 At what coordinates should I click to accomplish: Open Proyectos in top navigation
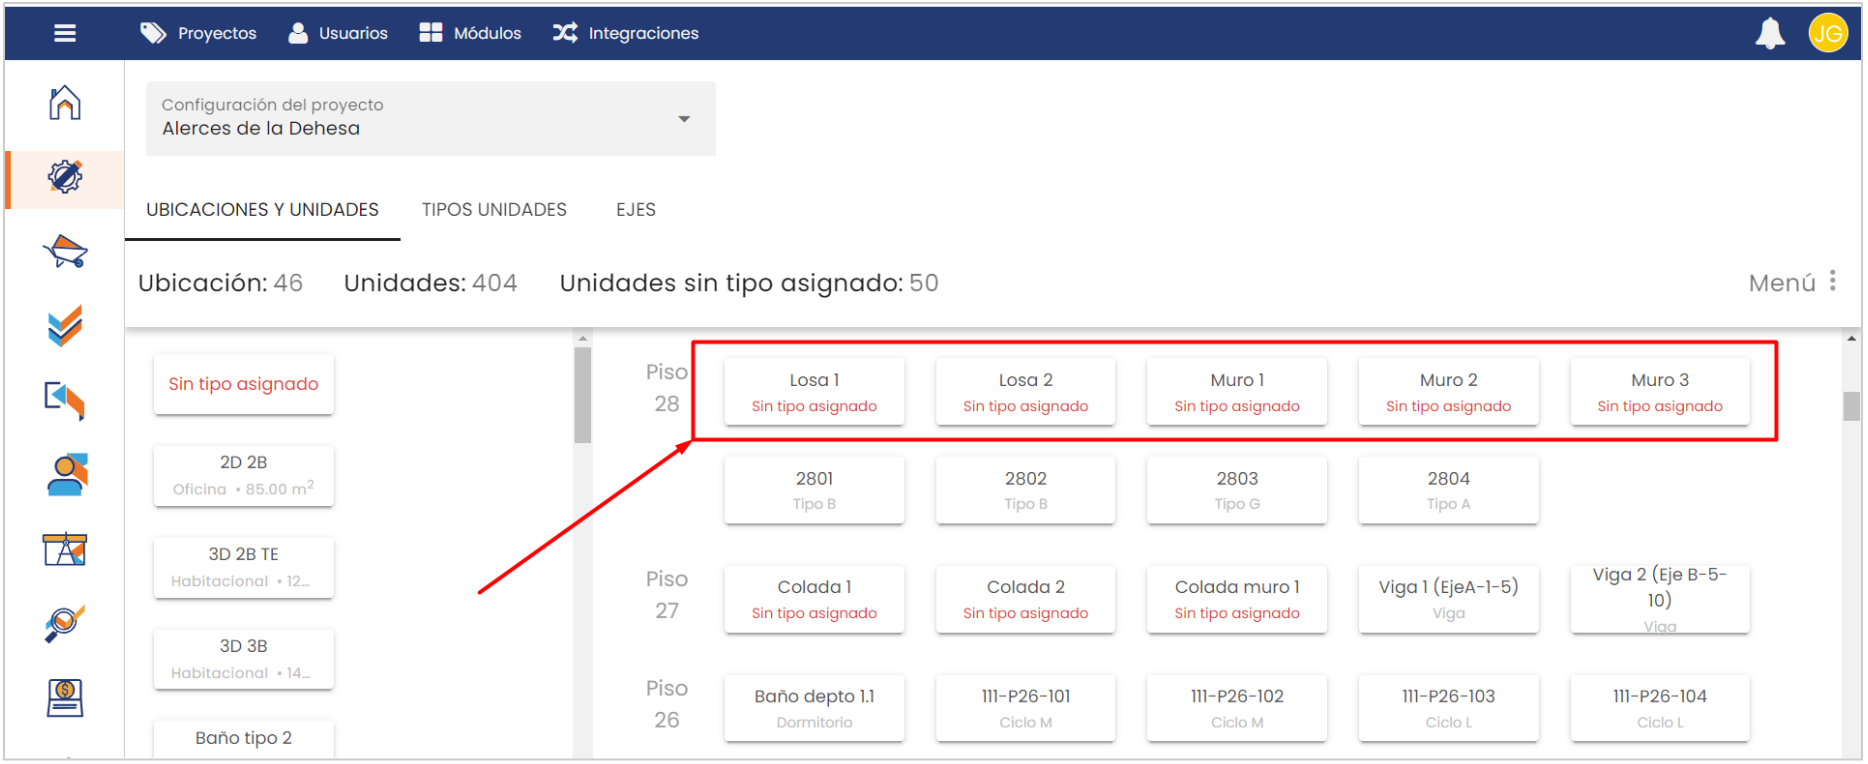click(x=198, y=33)
